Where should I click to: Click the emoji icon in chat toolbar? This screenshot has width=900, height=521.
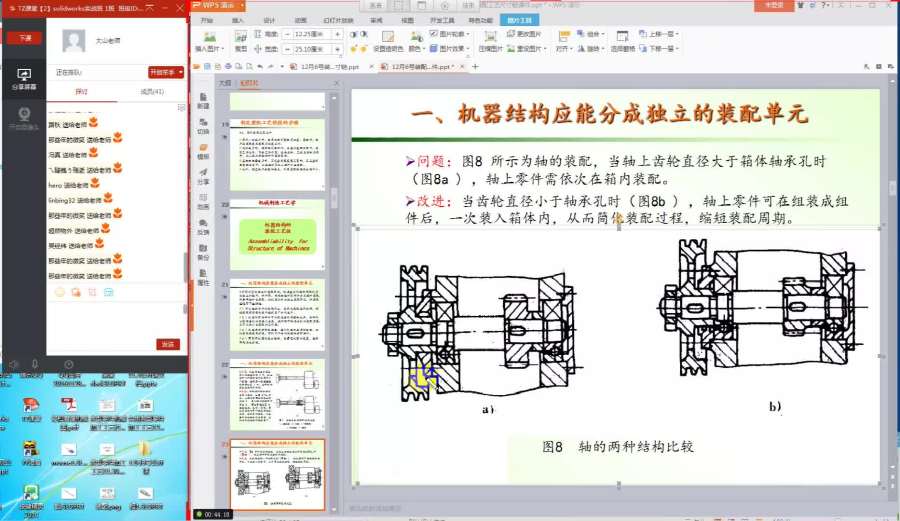pos(60,293)
